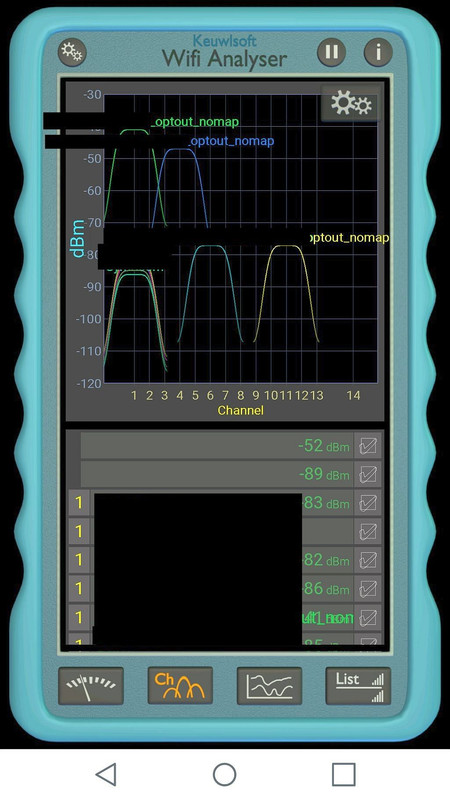450x800 pixels.
Task: Switch to signal meter view
Action: 91,686
